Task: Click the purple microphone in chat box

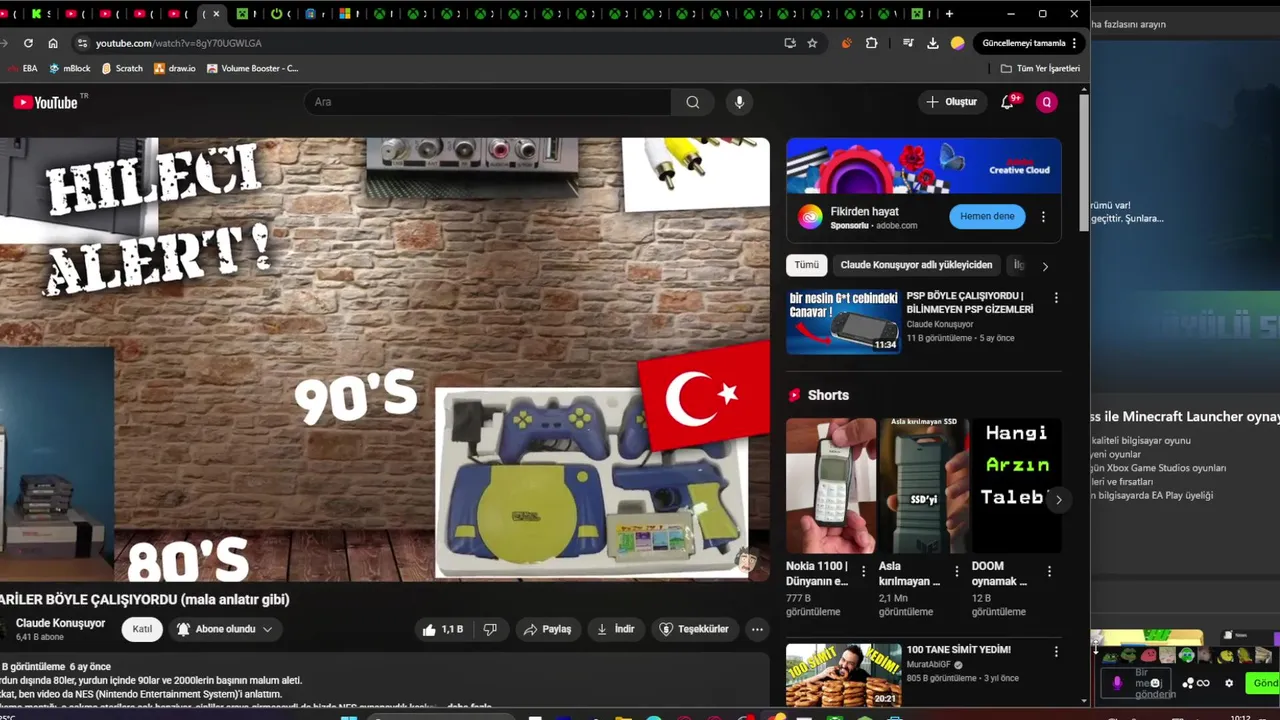Action: coord(1117,683)
